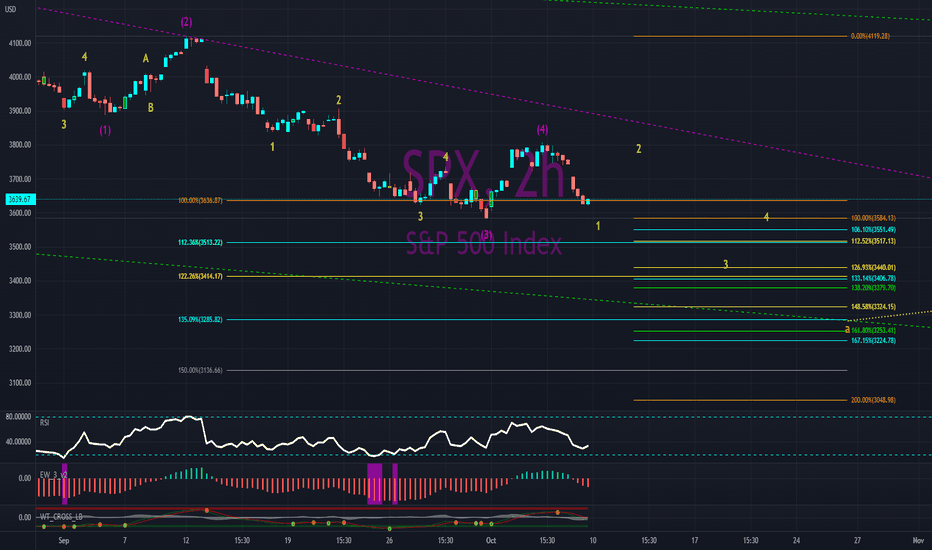Select the 112.52%(3517.13) Fibonacci label

tap(873, 241)
